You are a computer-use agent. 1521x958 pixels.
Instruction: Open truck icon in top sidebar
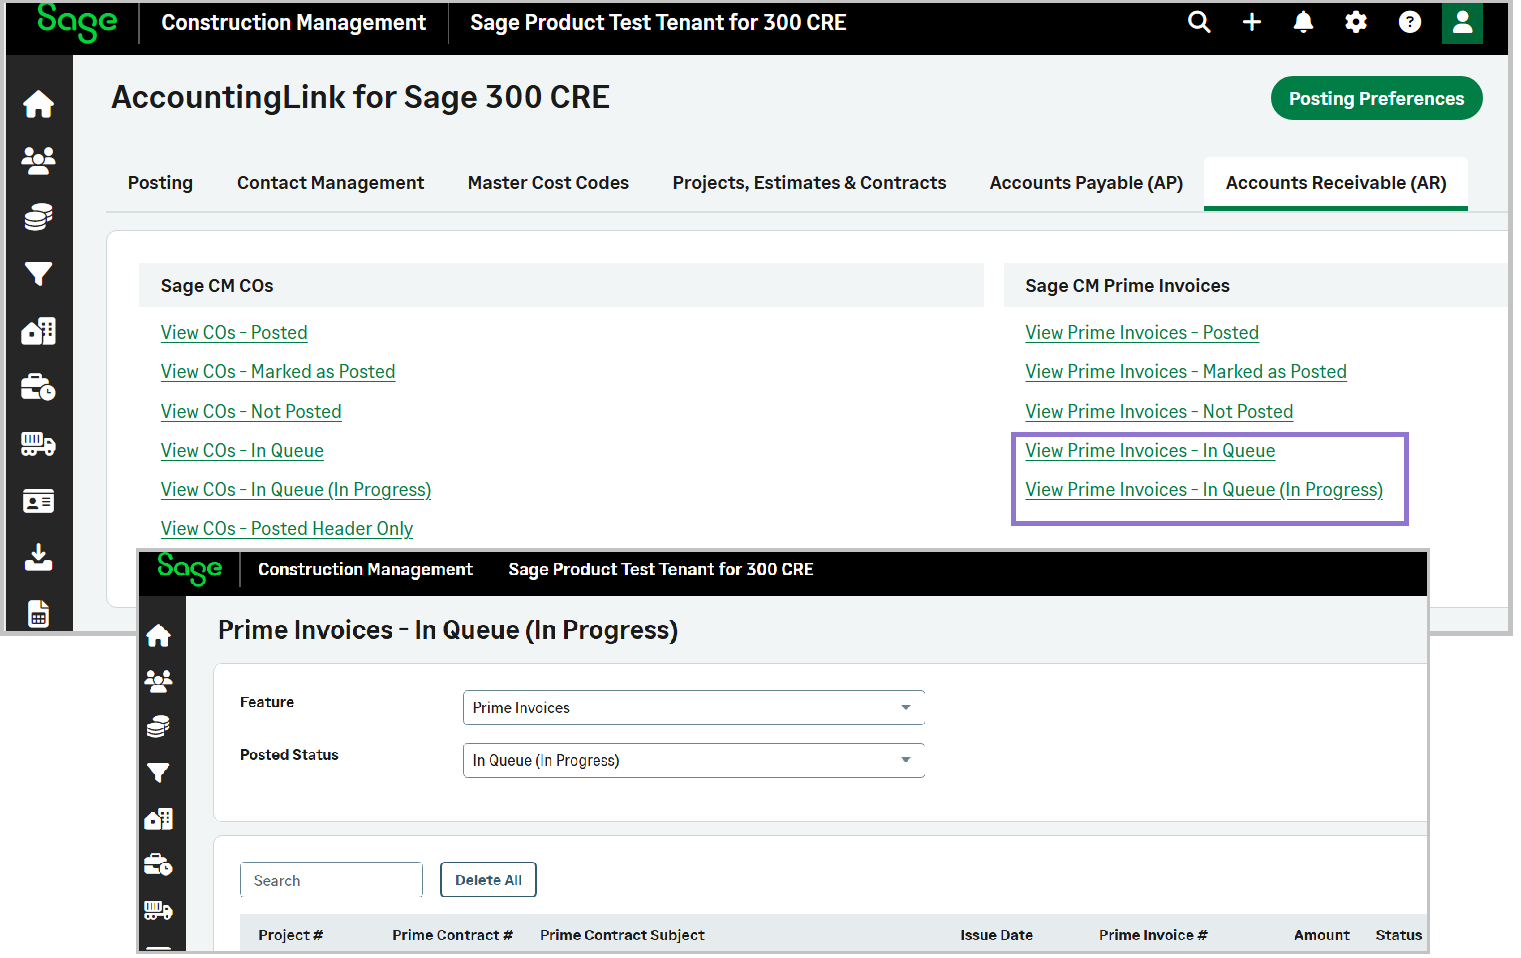[39, 444]
